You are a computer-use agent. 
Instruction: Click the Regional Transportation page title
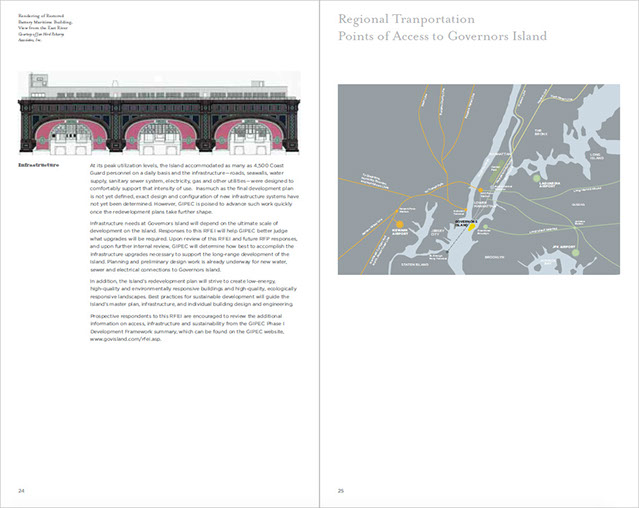(x=420, y=18)
